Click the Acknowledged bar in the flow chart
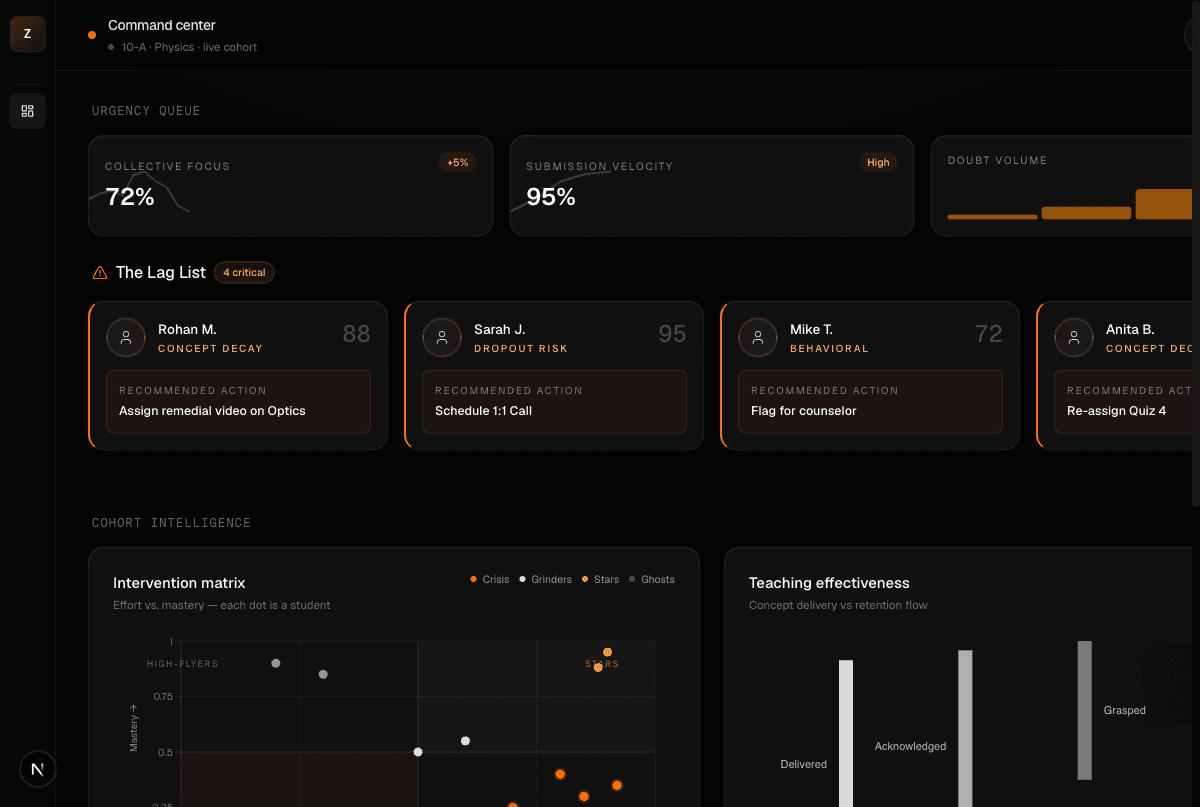The width and height of the screenshot is (1200, 807). [965, 729]
